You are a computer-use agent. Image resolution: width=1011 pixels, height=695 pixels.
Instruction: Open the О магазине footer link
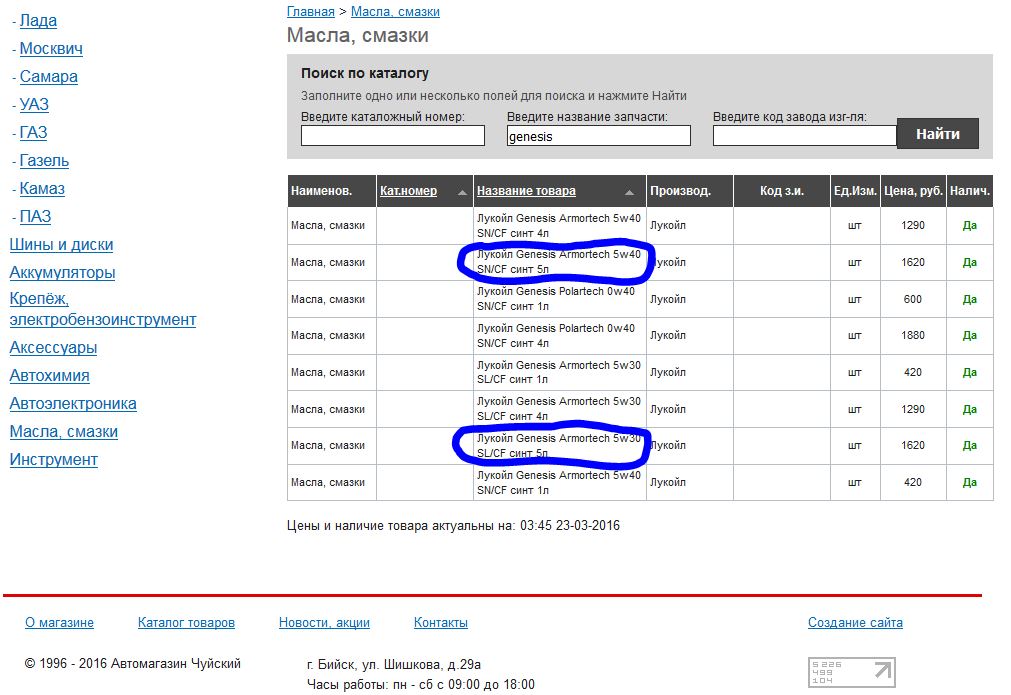click(59, 623)
